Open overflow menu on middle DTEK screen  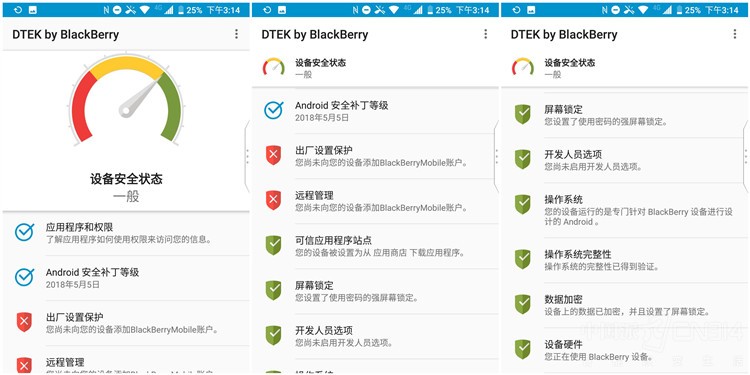pos(485,34)
